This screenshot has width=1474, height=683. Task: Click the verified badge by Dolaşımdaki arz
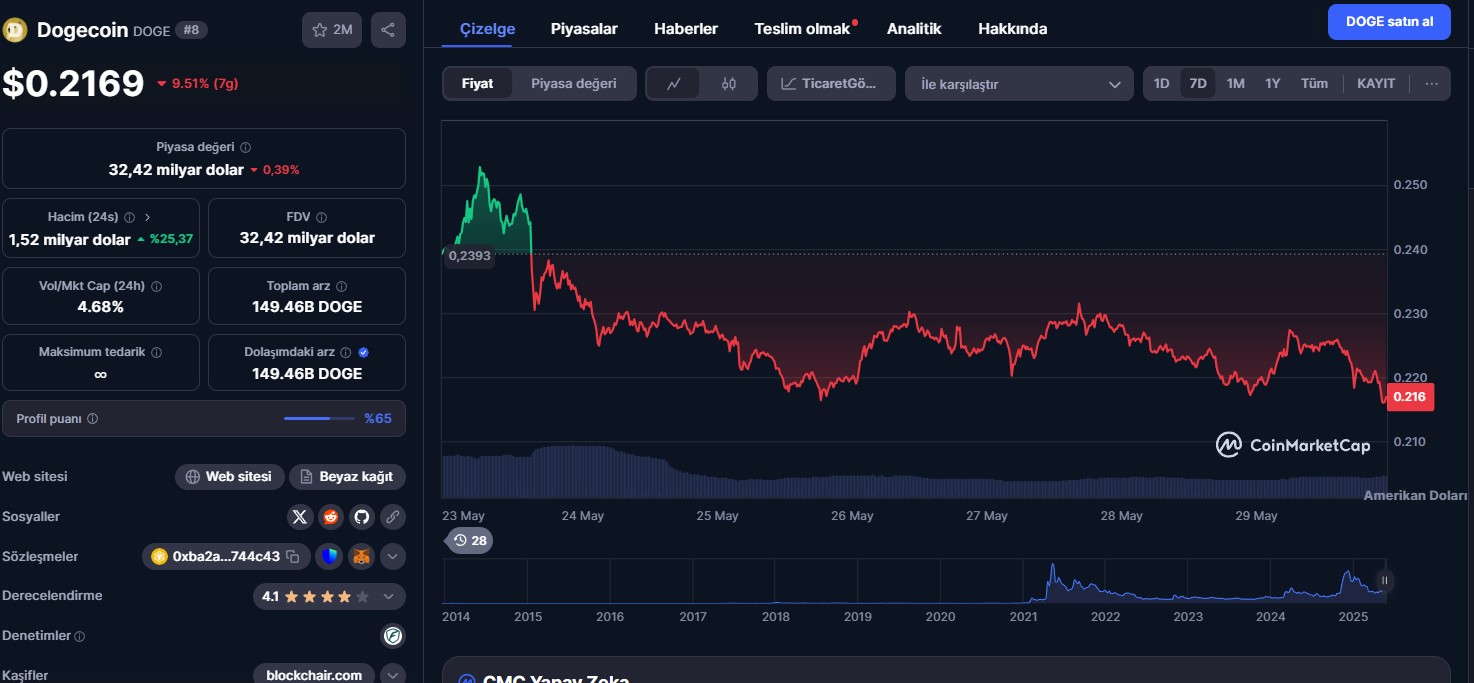[x=363, y=352]
